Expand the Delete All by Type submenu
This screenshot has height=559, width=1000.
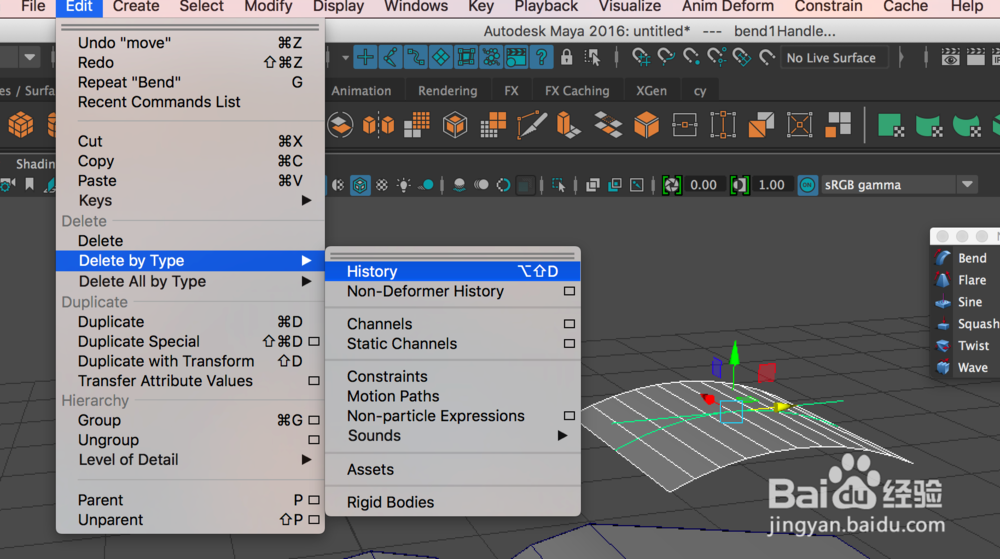[190, 281]
